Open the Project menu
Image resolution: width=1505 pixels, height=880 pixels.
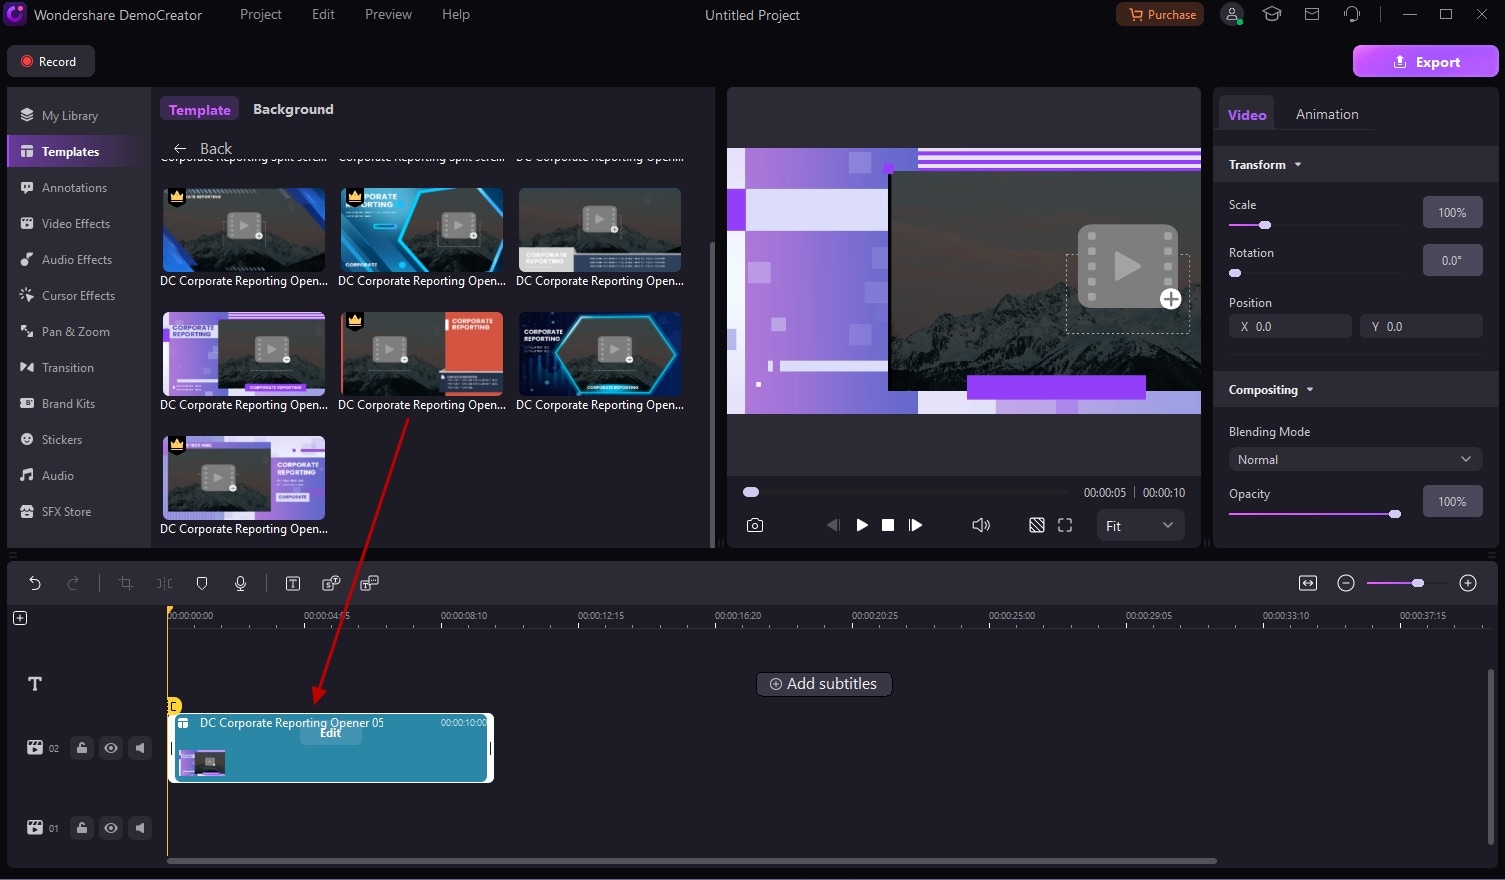pyautogui.click(x=261, y=15)
